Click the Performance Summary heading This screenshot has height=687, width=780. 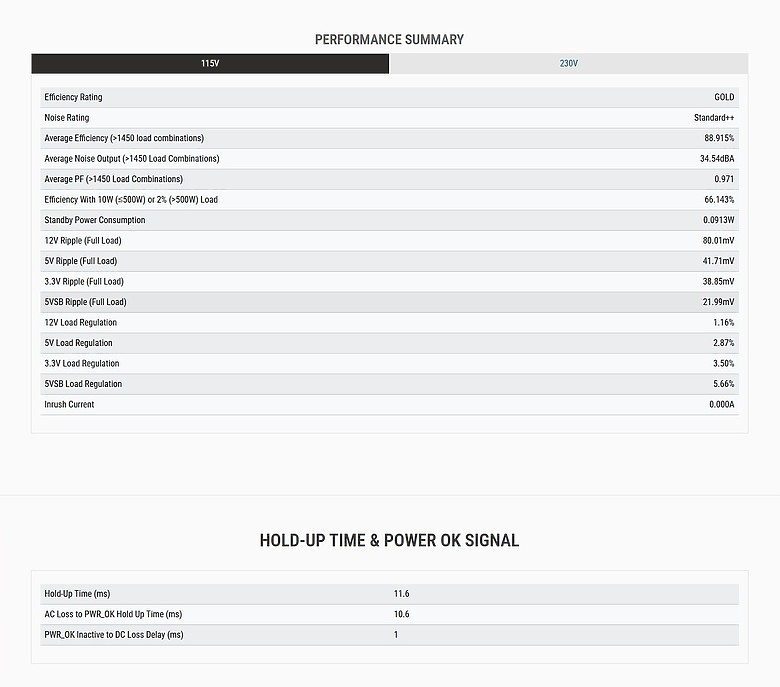coord(390,39)
